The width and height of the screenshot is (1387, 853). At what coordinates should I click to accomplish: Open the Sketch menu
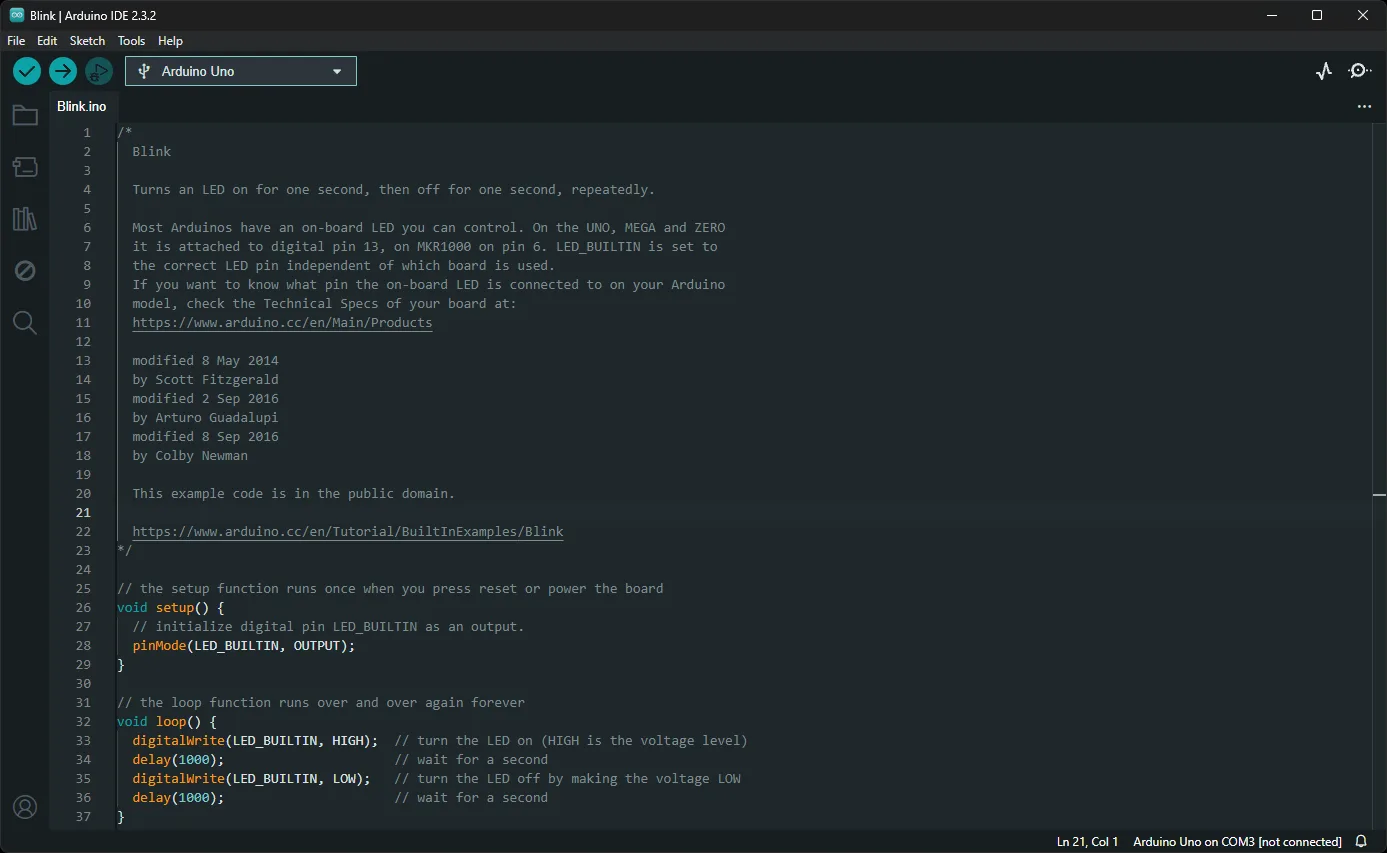[x=87, y=41]
